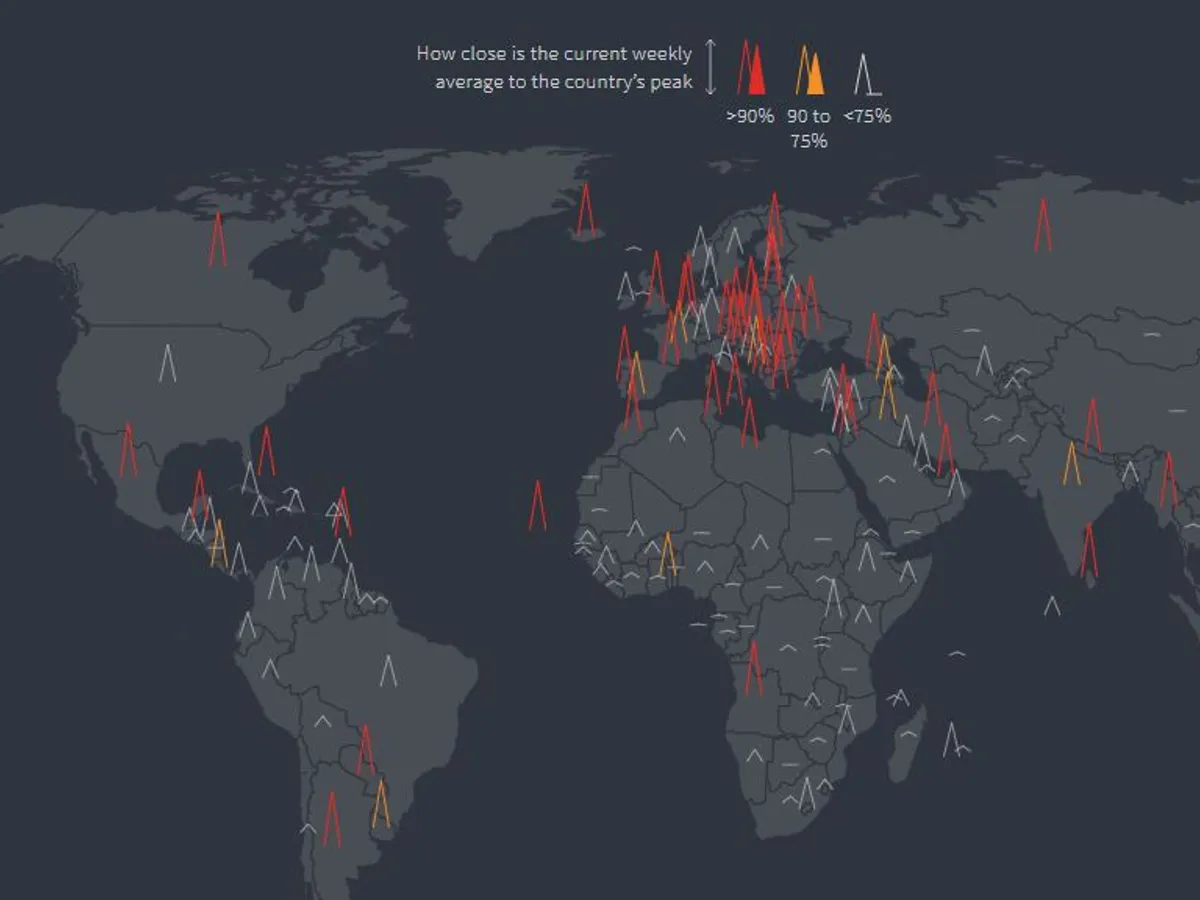
Task: Select the red spike over Iceland
Action: (x=586, y=210)
